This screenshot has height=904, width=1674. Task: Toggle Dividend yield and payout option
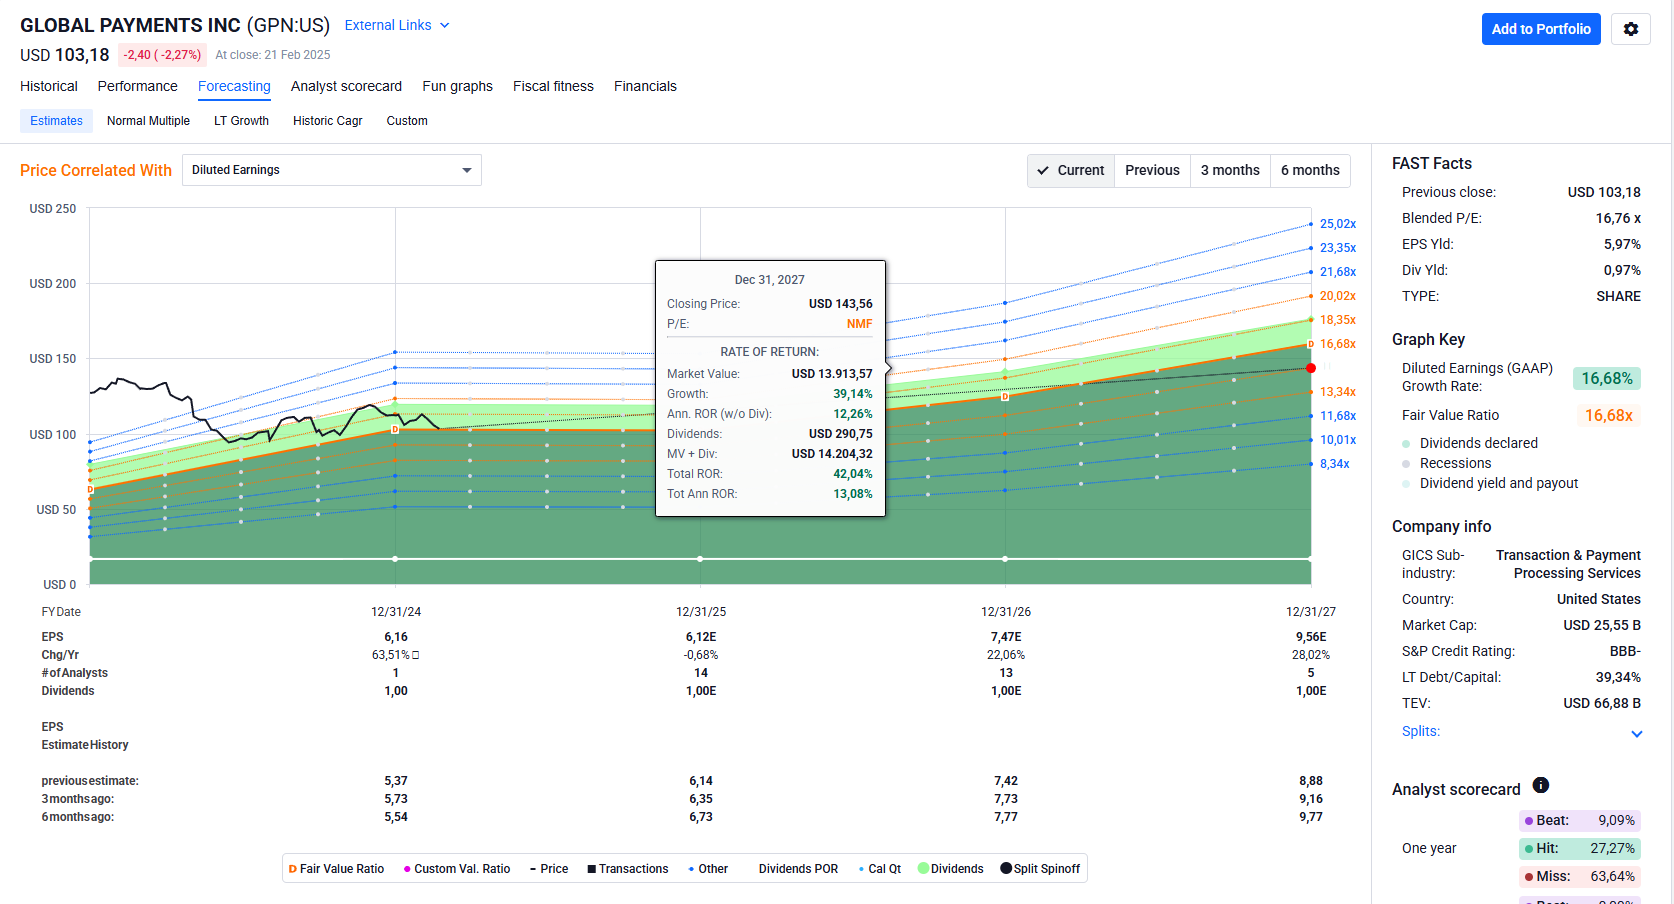(1406, 483)
